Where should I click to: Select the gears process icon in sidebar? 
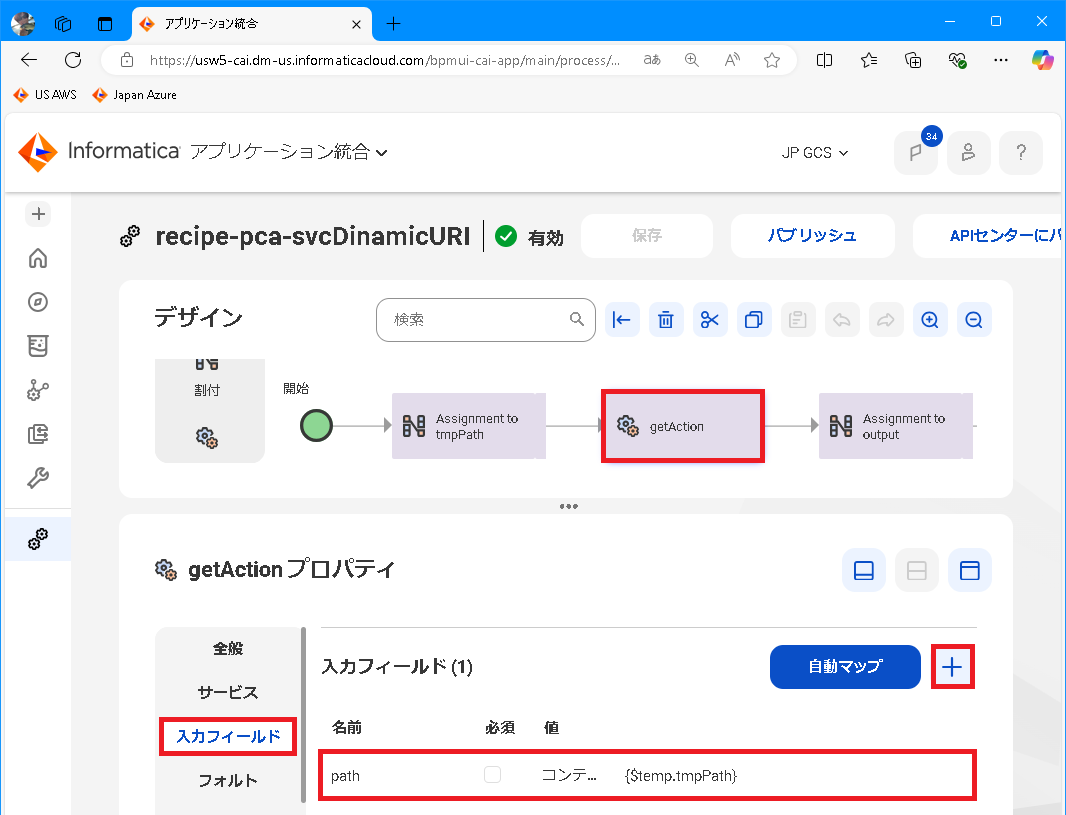(38, 539)
